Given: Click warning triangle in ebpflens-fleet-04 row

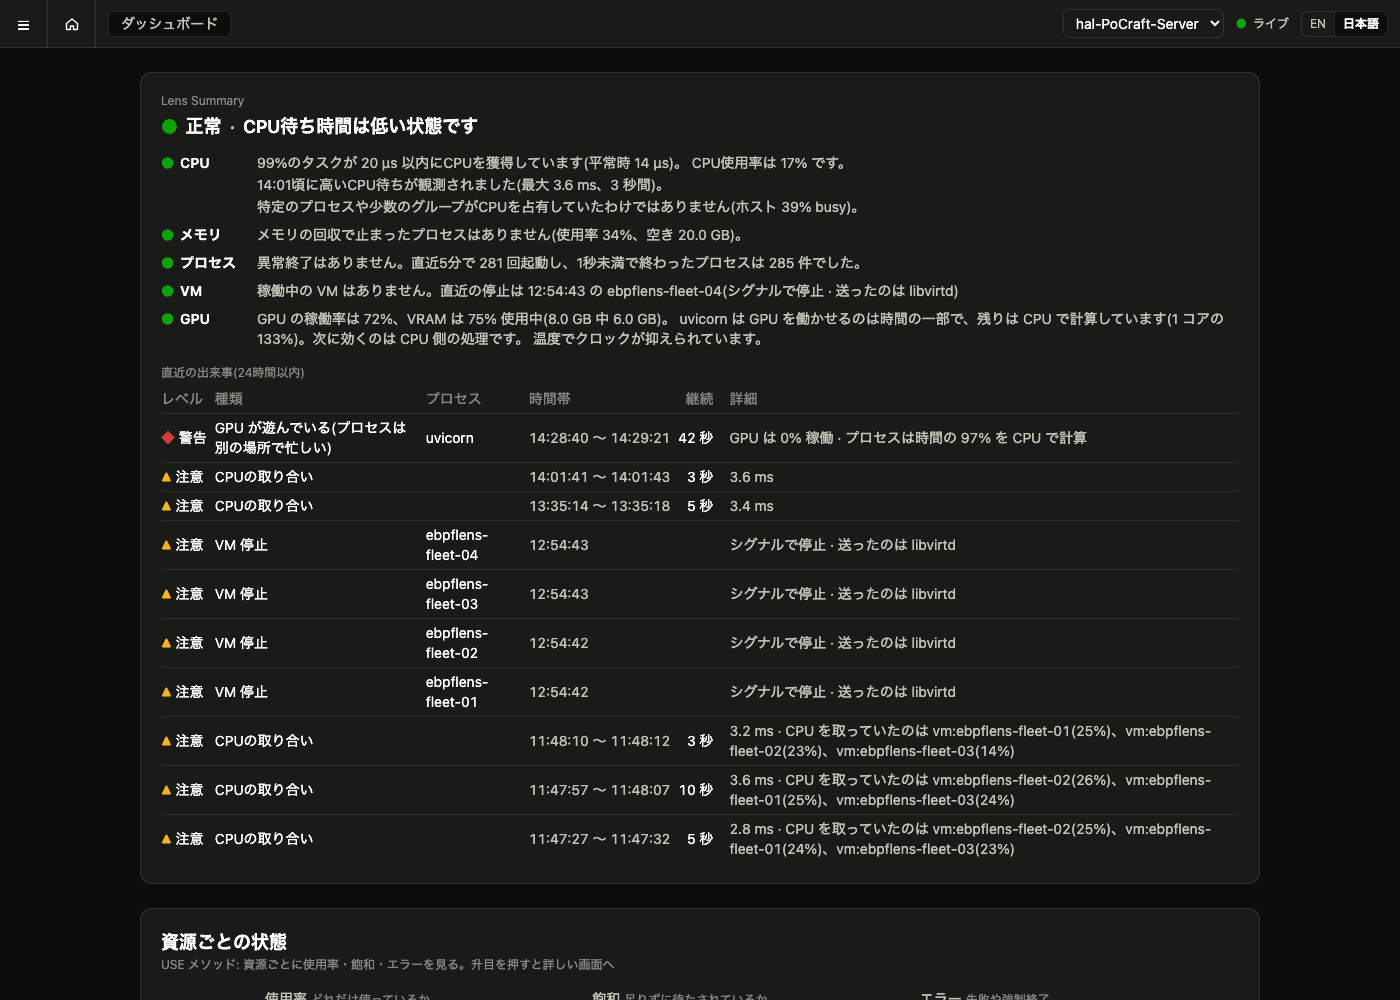Looking at the screenshot, I should pyautogui.click(x=166, y=545).
